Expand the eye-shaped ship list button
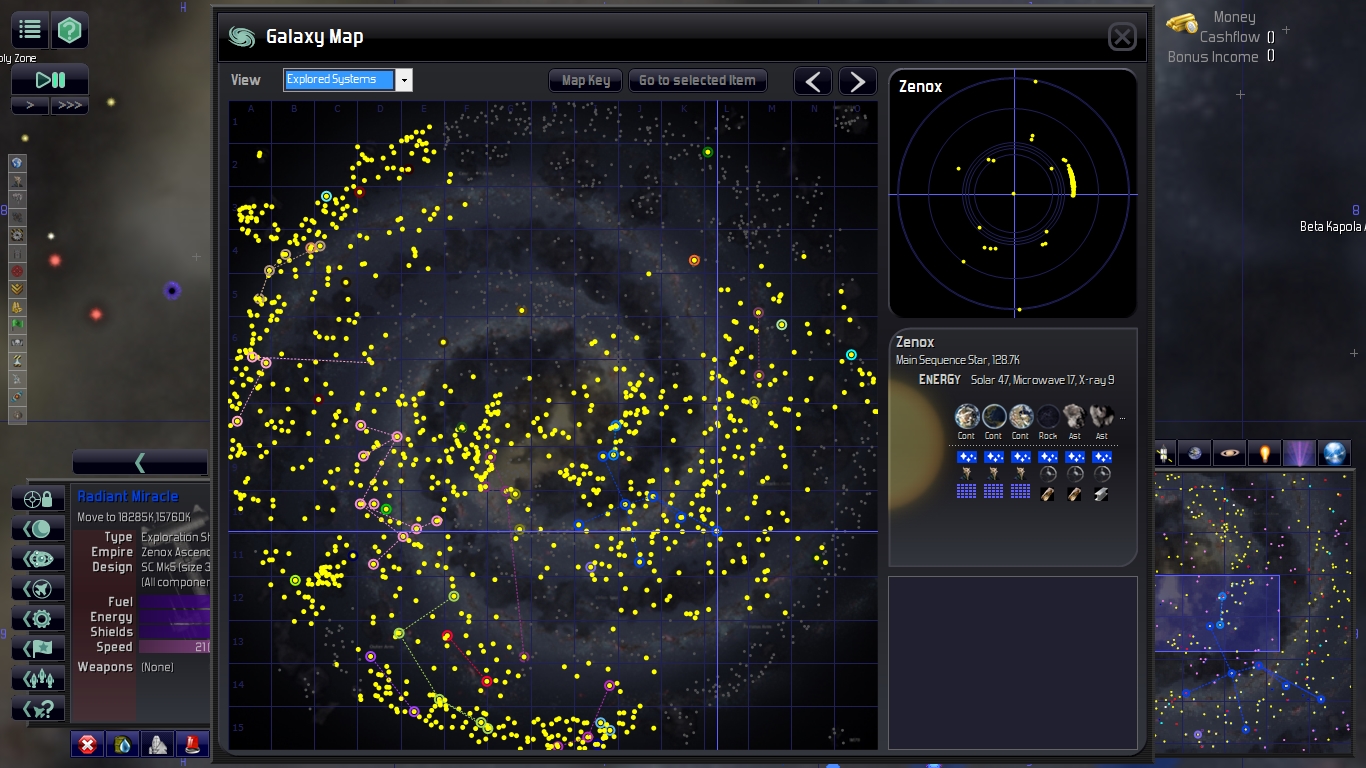The height and width of the screenshot is (768, 1366). click(38, 558)
